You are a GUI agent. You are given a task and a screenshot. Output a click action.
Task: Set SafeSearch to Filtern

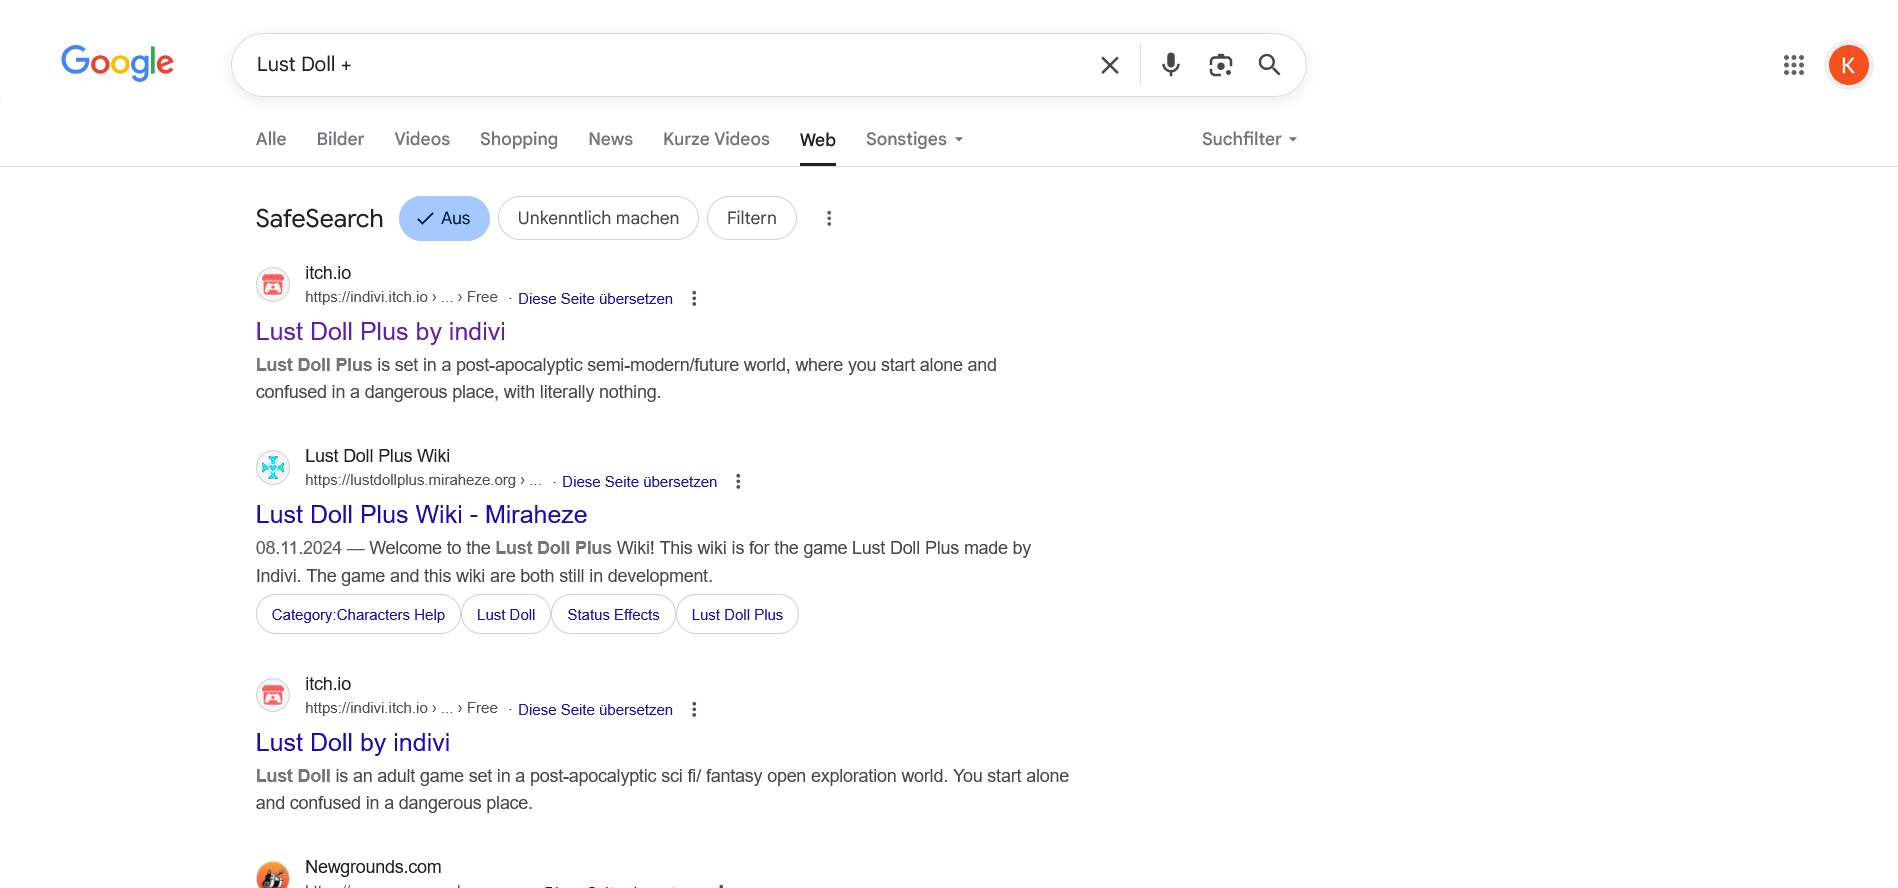click(752, 218)
